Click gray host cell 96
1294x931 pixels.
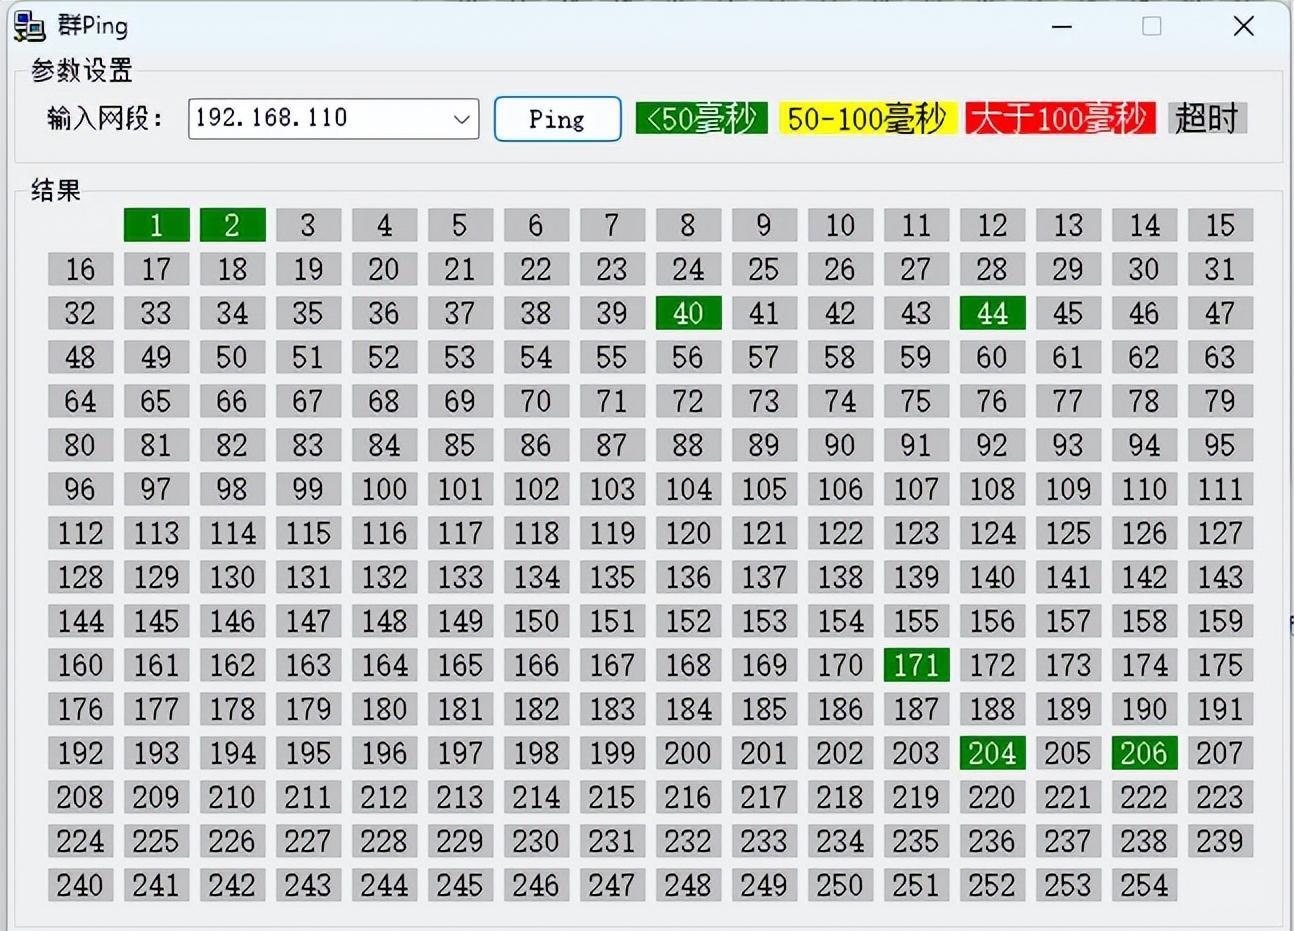pos(81,489)
